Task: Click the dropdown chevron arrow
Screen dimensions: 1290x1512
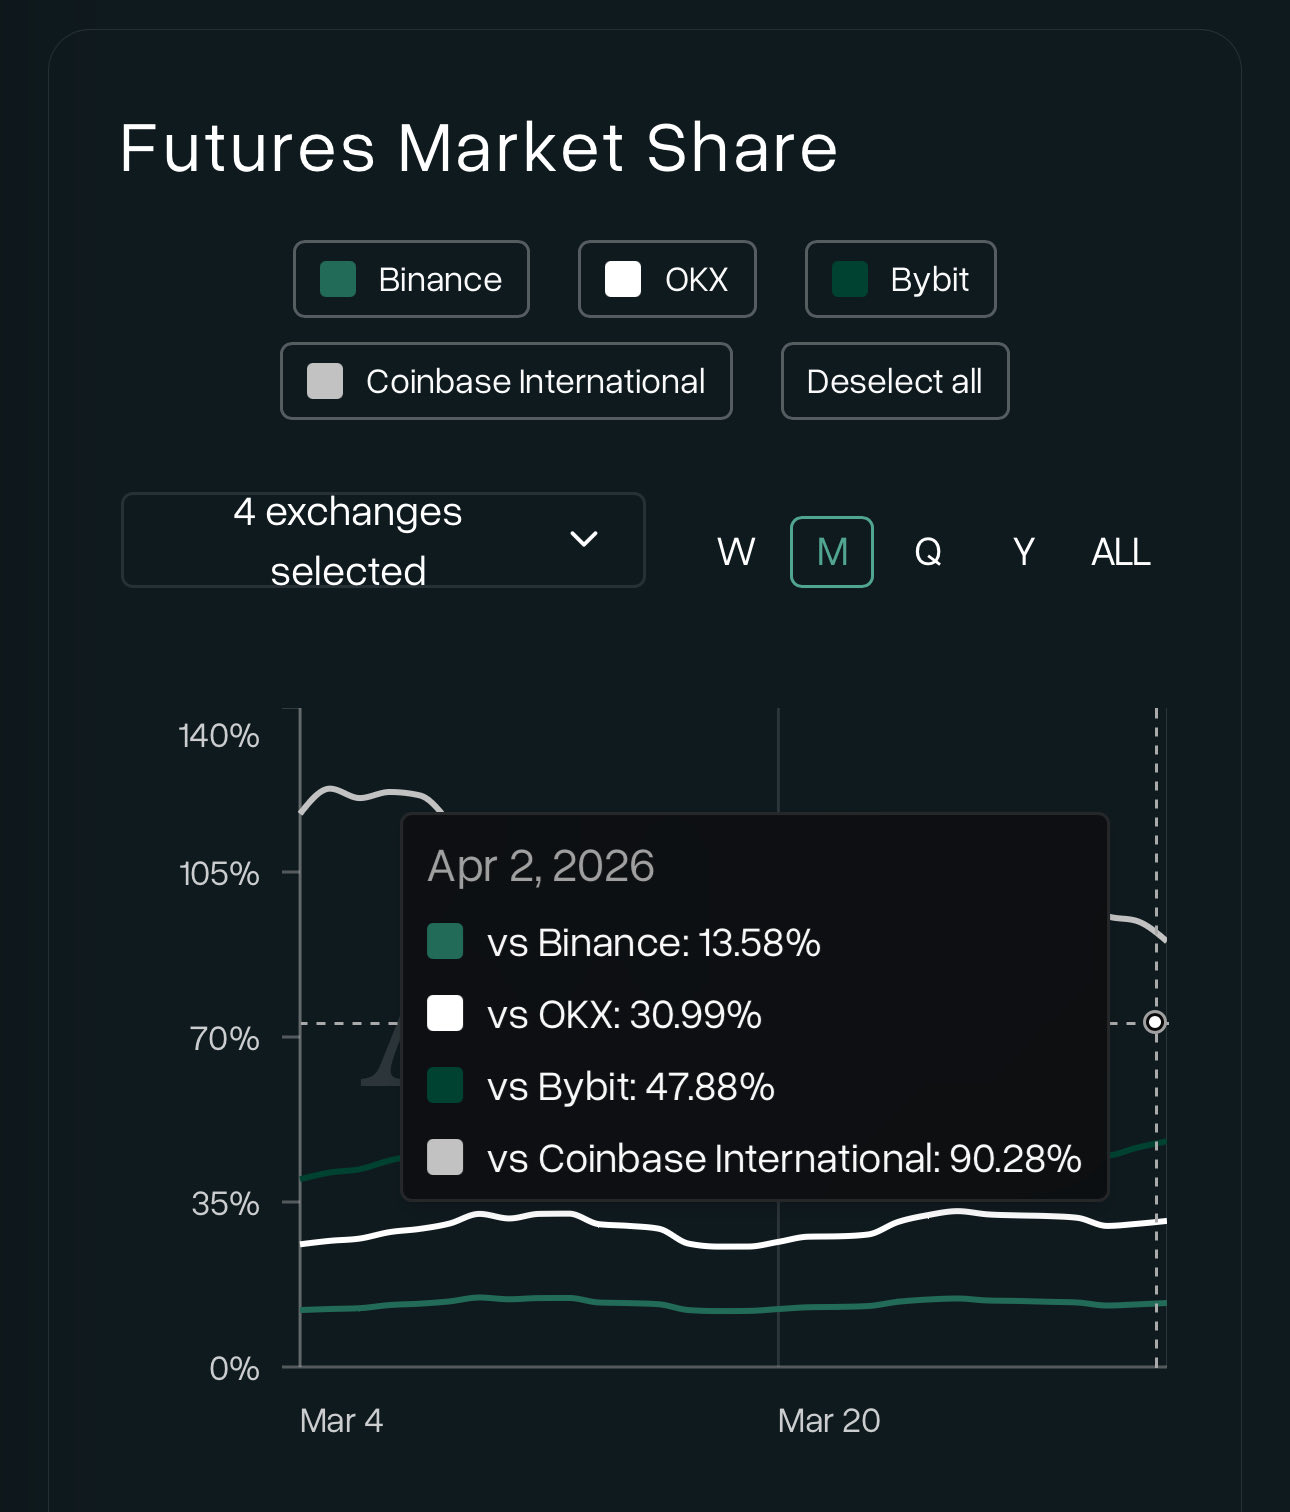Action: pyautogui.click(x=584, y=540)
